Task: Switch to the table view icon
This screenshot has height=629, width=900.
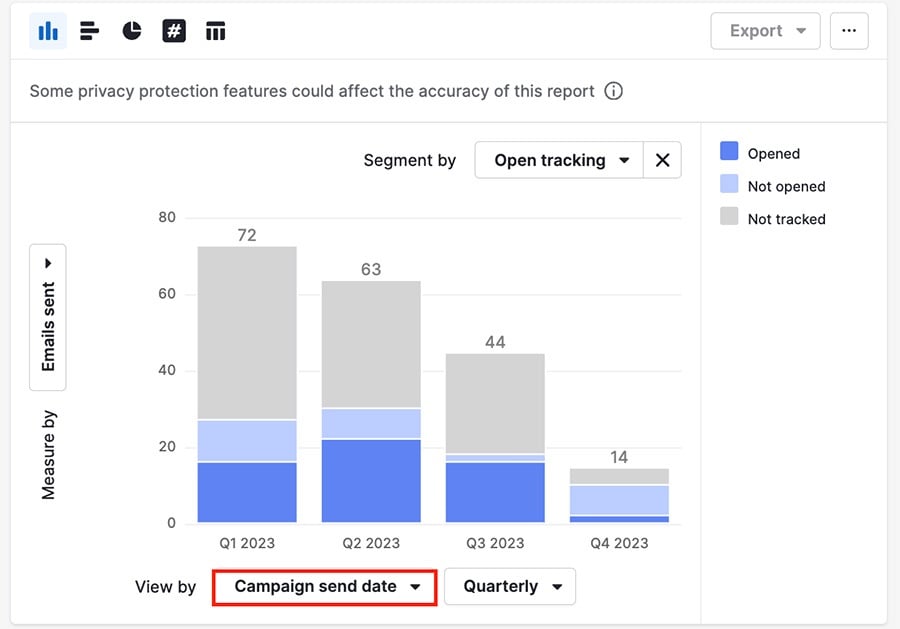Action: tap(215, 31)
